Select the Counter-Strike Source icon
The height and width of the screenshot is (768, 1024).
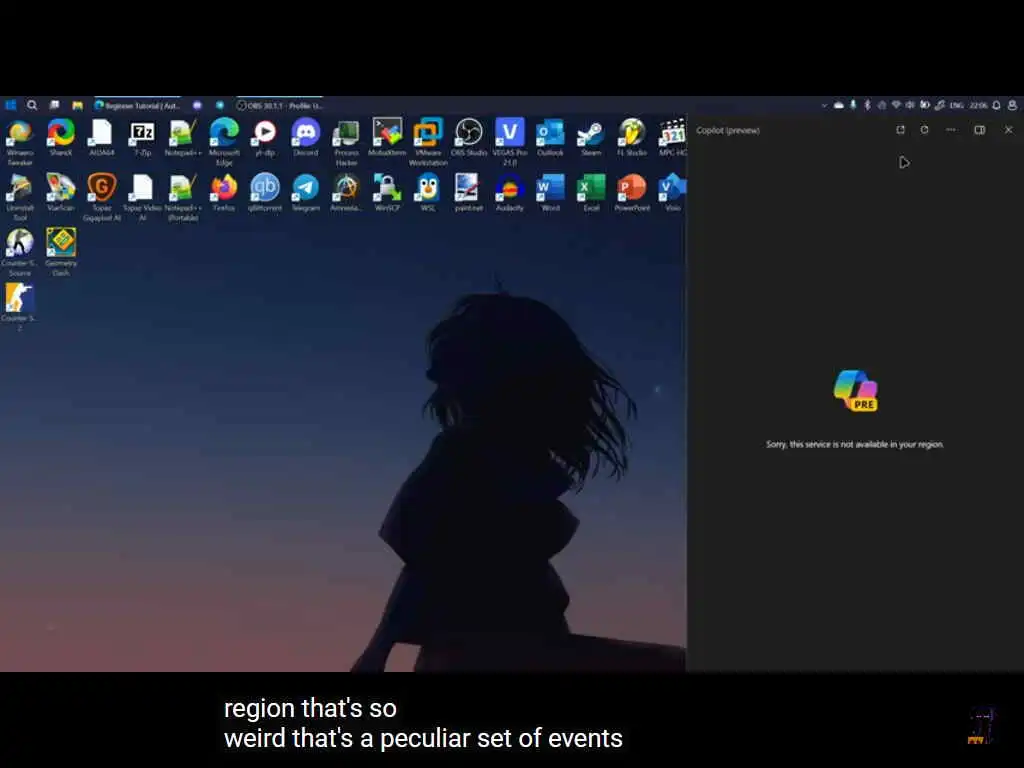point(20,252)
